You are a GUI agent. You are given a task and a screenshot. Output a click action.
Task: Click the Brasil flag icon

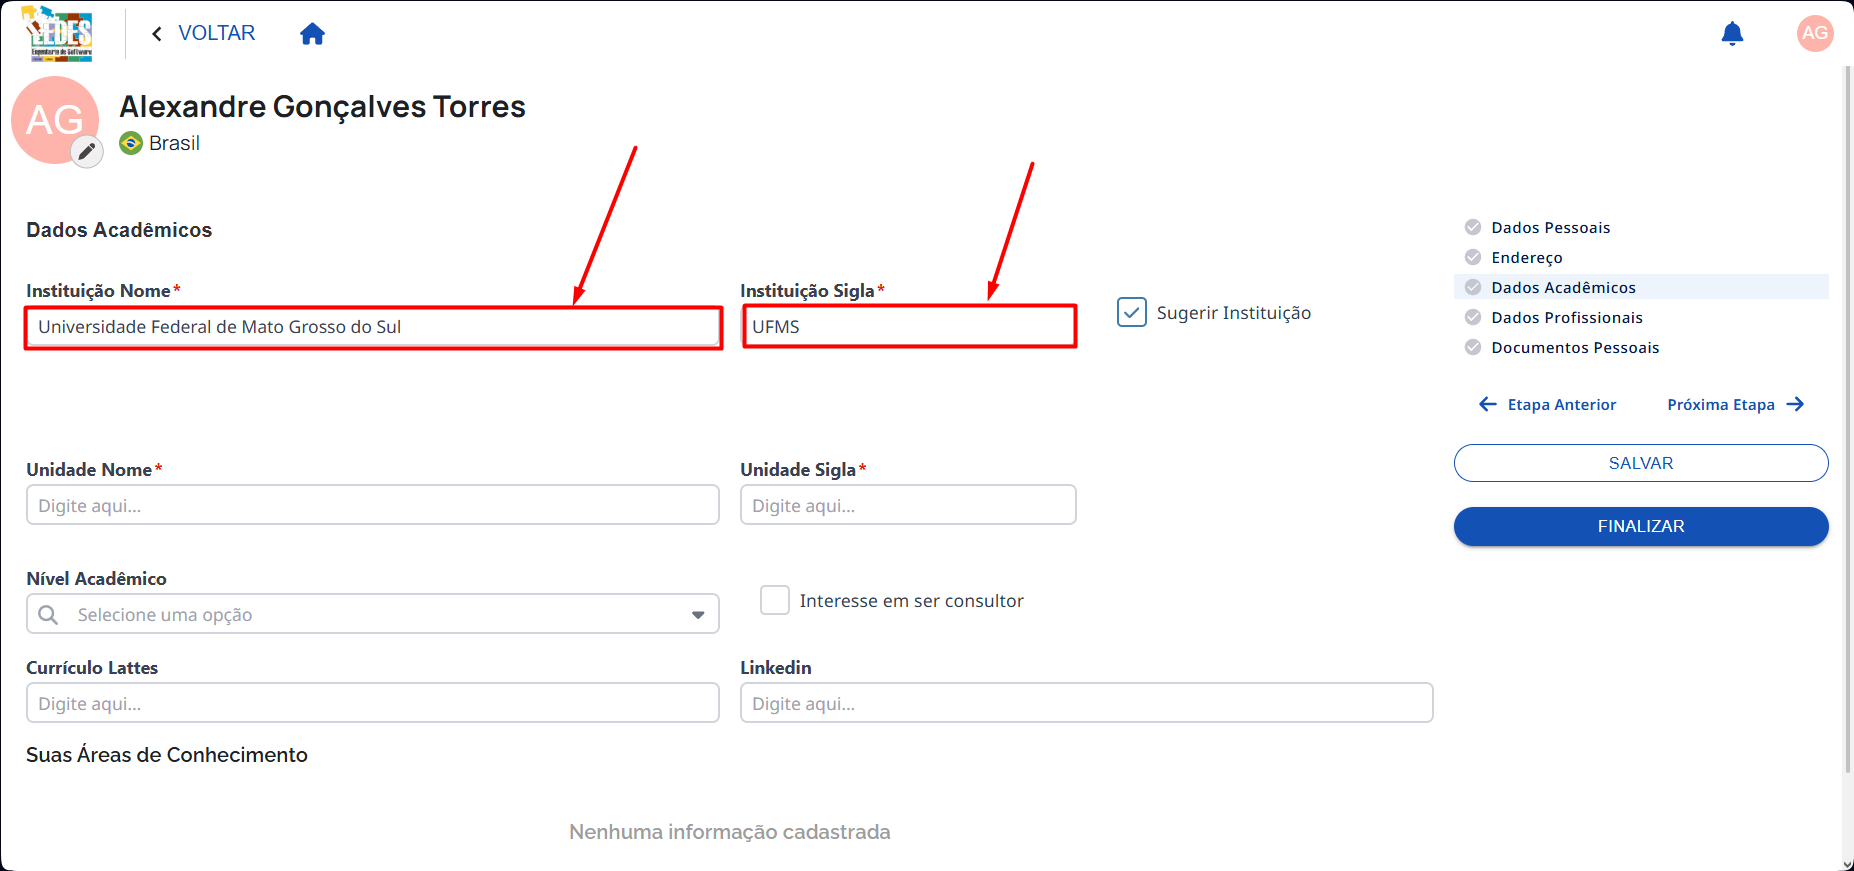(131, 143)
